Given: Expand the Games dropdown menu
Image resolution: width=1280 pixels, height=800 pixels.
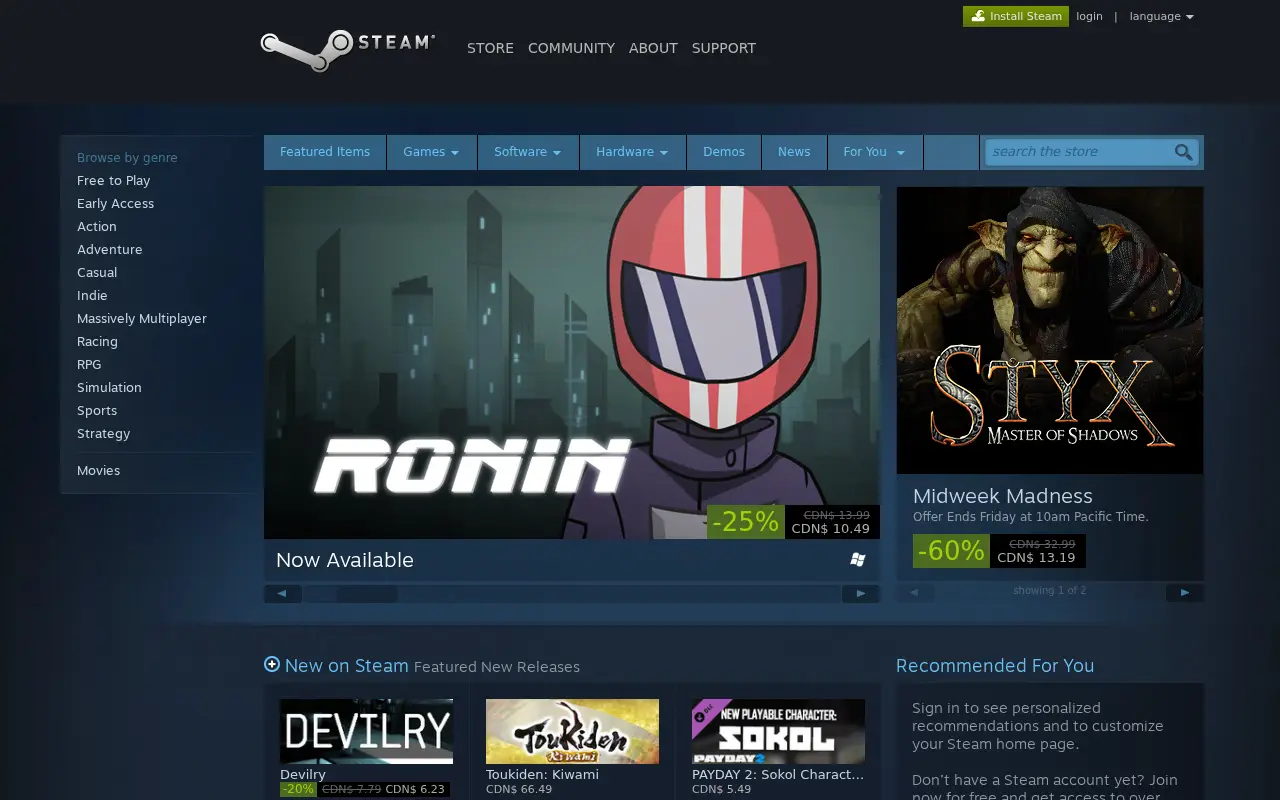Looking at the screenshot, I should pos(431,152).
